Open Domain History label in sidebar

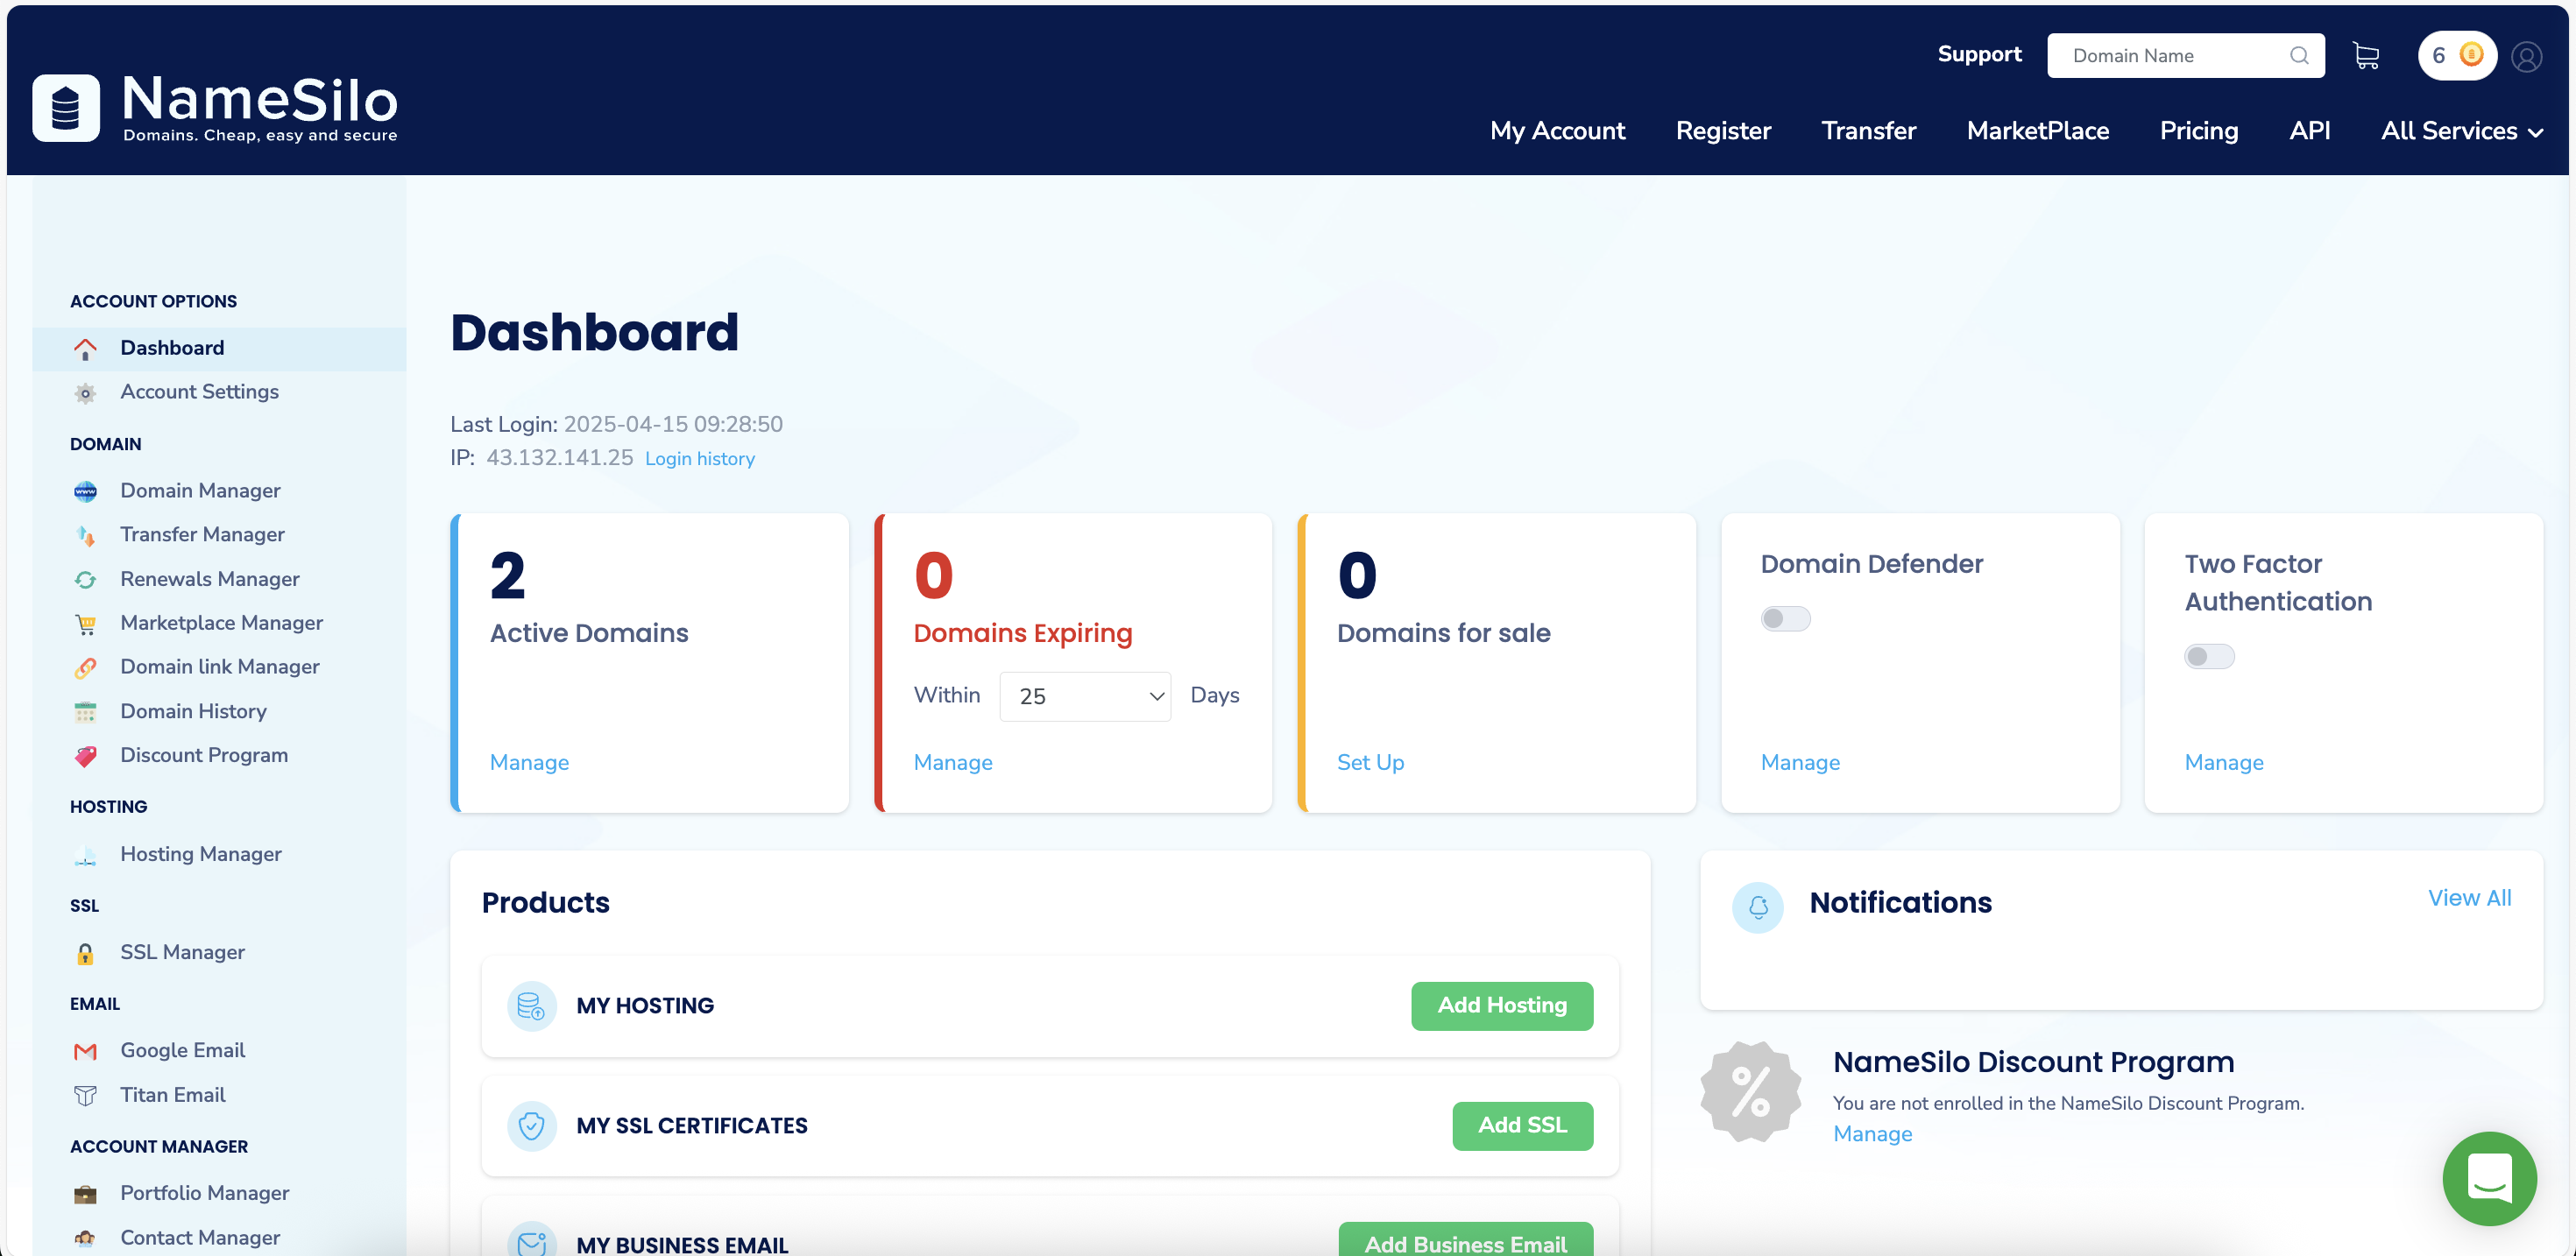click(193, 711)
